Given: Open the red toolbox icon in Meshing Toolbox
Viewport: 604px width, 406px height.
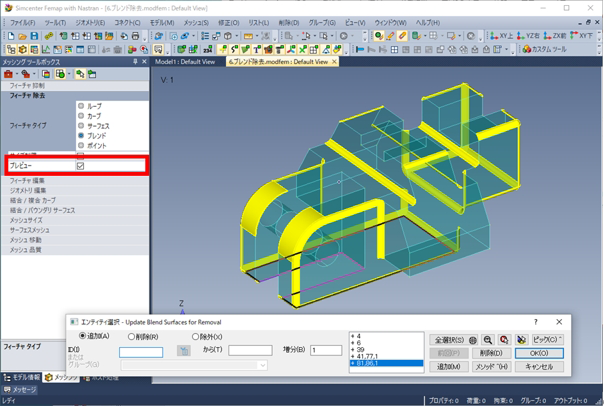Looking at the screenshot, I should [8, 74].
